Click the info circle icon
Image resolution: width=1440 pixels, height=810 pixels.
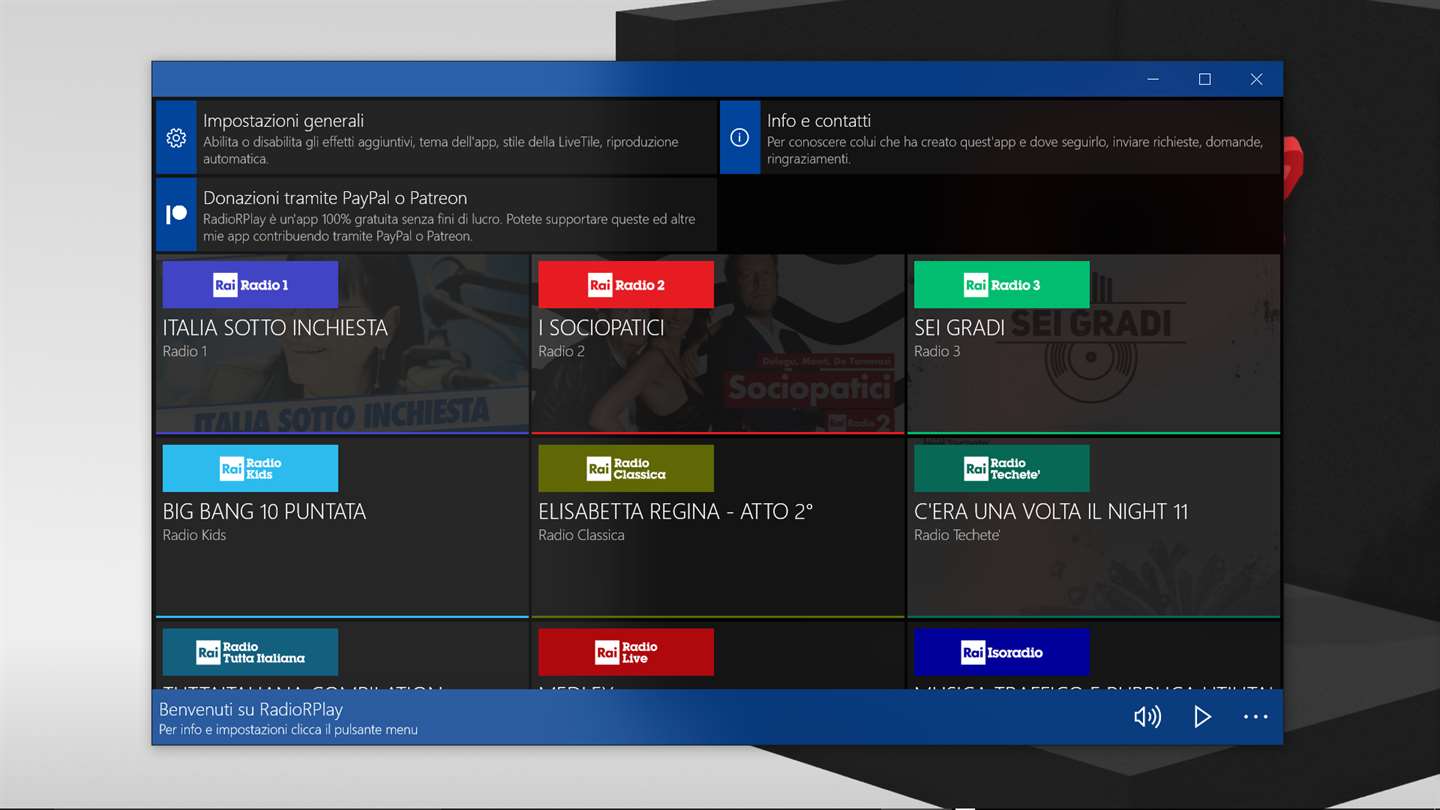pyautogui.click(x=740, y=138)
